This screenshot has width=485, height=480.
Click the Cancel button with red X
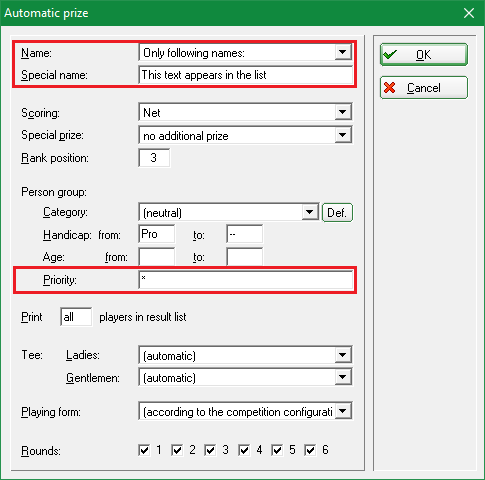424,88
